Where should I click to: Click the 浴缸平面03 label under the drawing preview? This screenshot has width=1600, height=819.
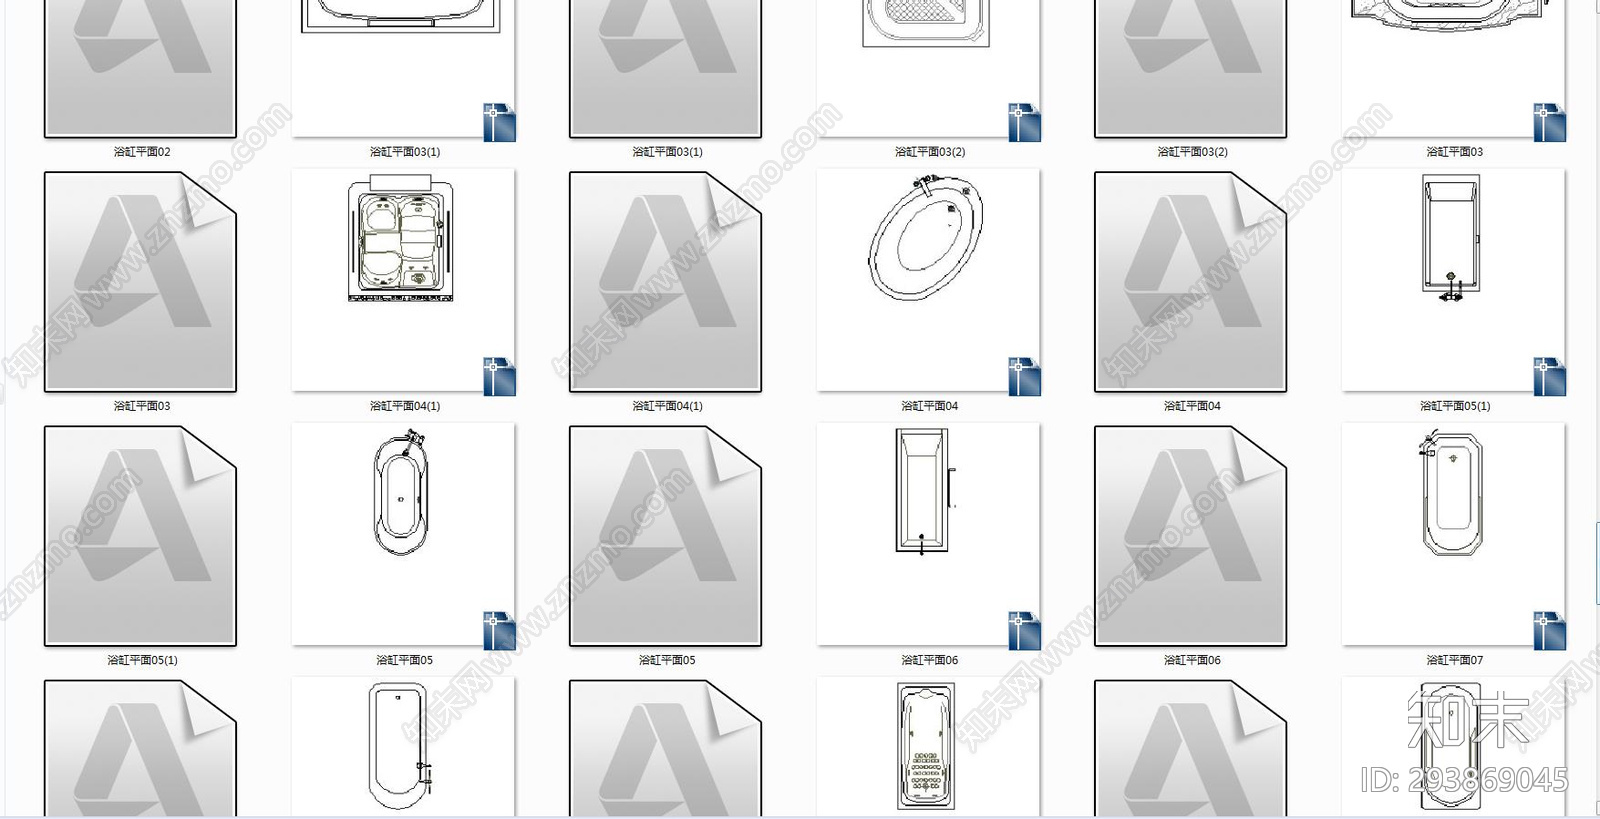point(1455,152)
